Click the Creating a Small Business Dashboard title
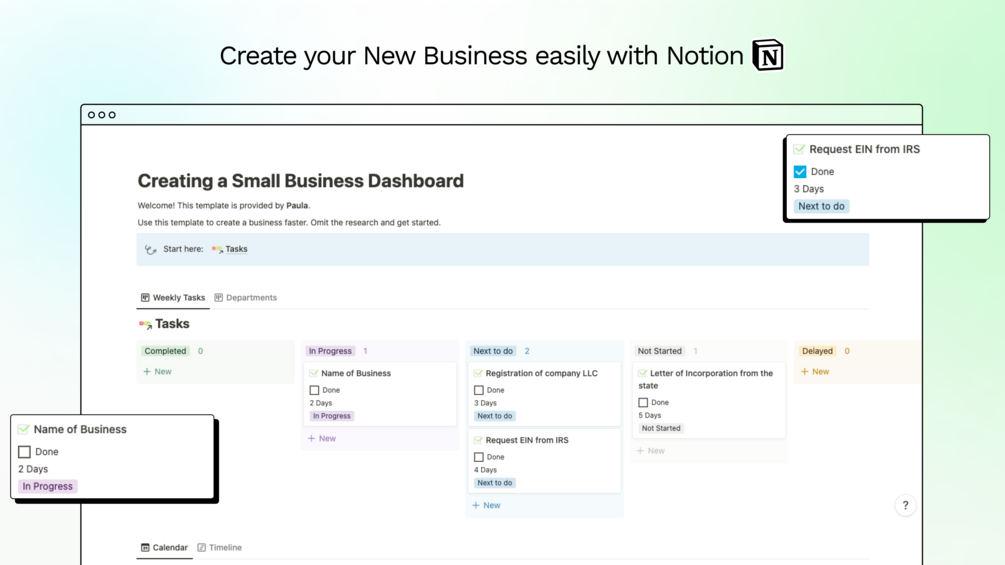 click(301, 181)
